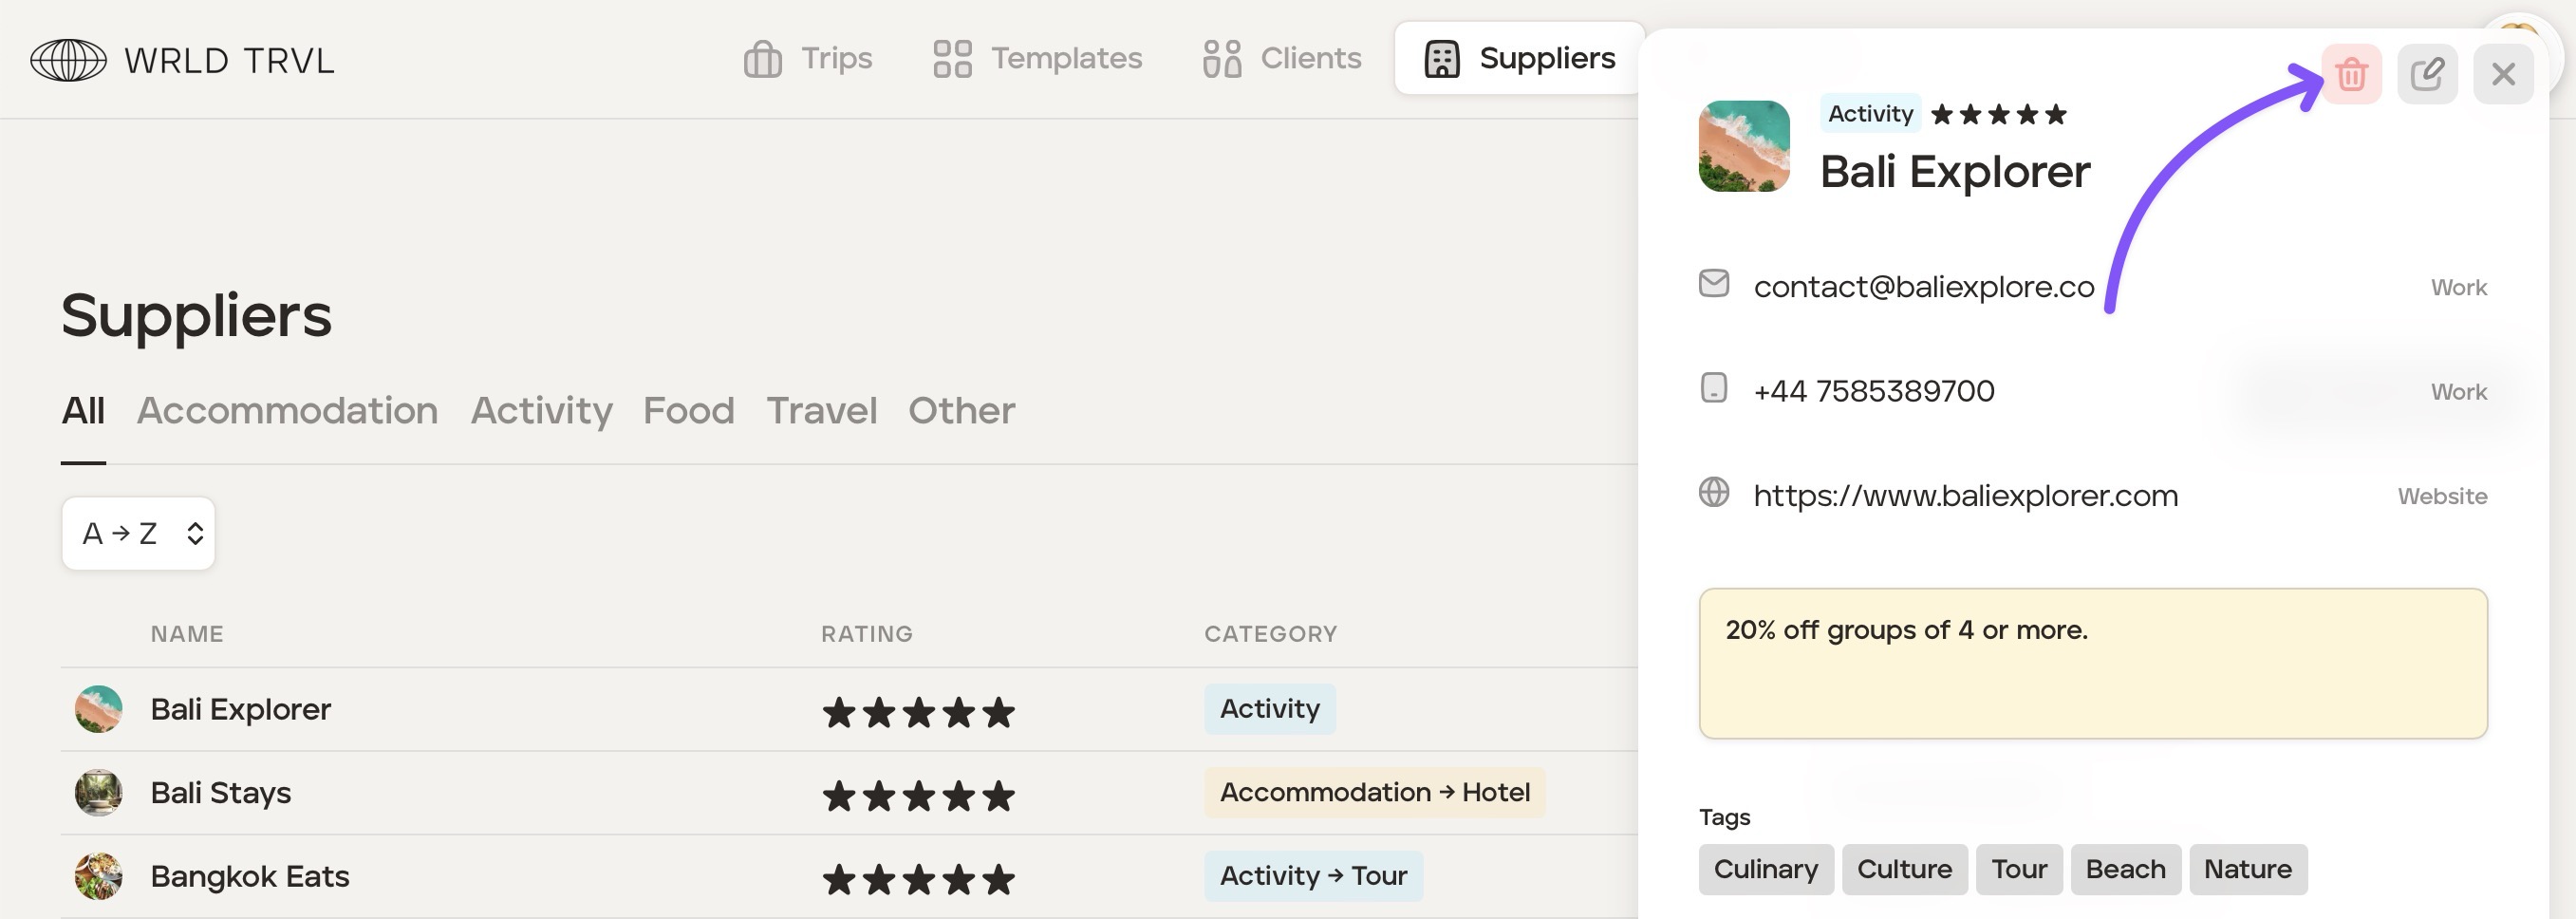Click the website globe icon
Image resolution: width=2576 pixels, height=919 pixels.
pos(1714,493)
